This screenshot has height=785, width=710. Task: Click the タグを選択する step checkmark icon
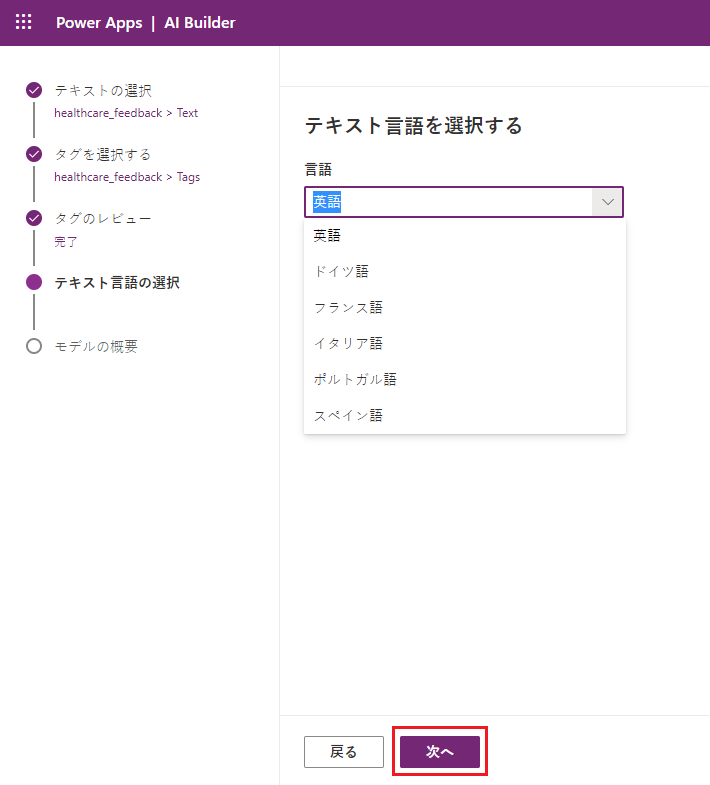pos(34,154)
